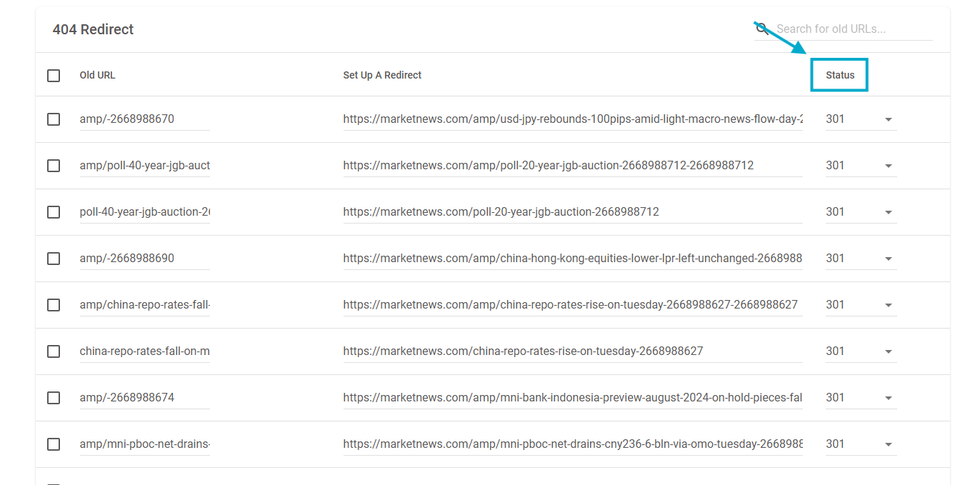This screenshot has width=980, height=485.
Task: Expand status dropdown for amp/mni-pboc-net-drains row
Action: pos(887,445)
